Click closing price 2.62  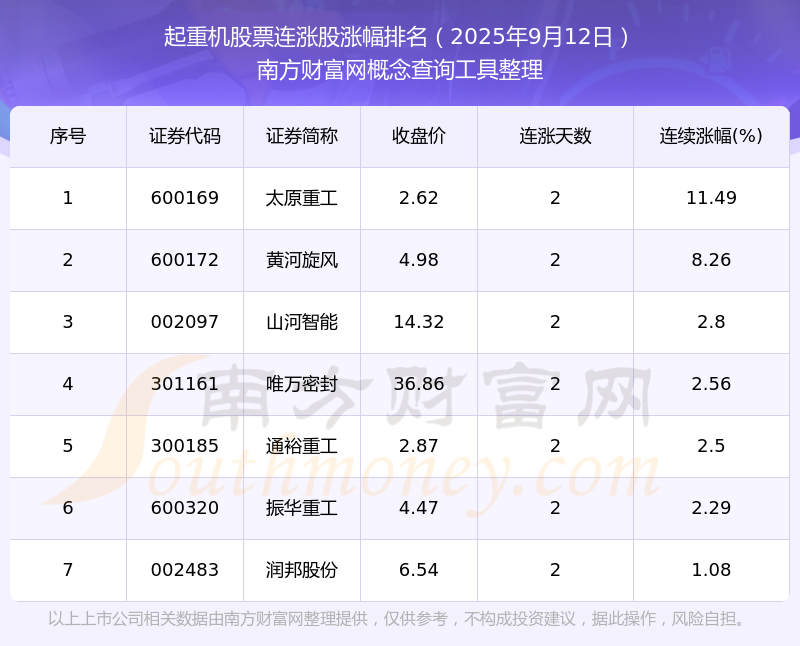click(x=419, y=198)
